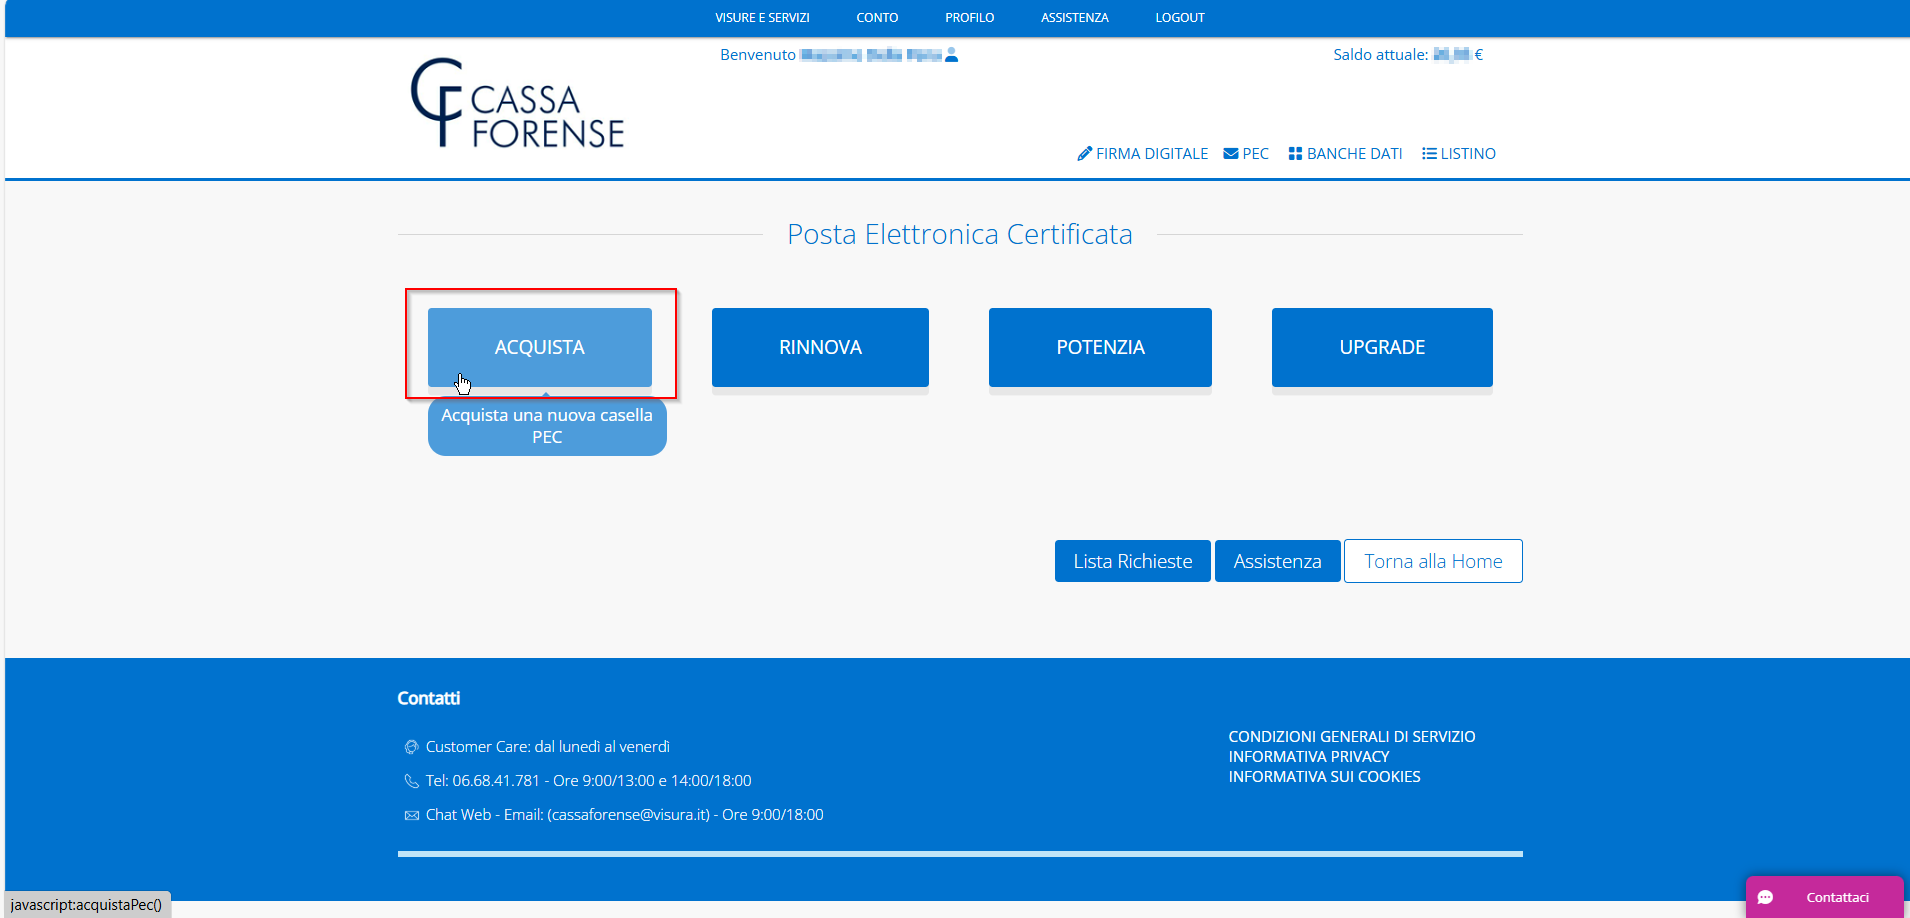This screenshot has width=1910, height=918.
Task: Open Lista Richieste
Action: click(x=1132, y=561)
